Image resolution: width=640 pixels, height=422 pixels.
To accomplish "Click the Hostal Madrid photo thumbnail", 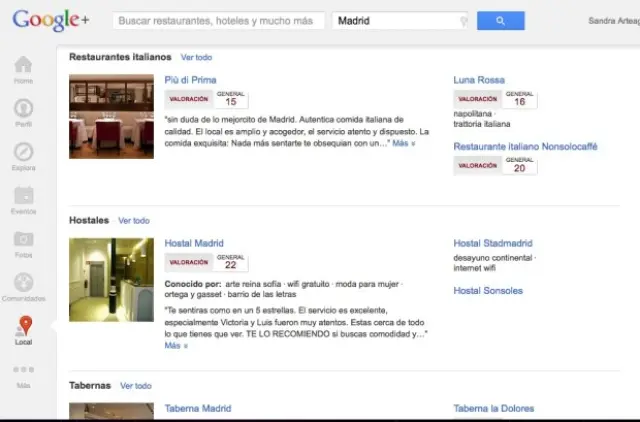I will pyautogui.click(x=111, y=279).
